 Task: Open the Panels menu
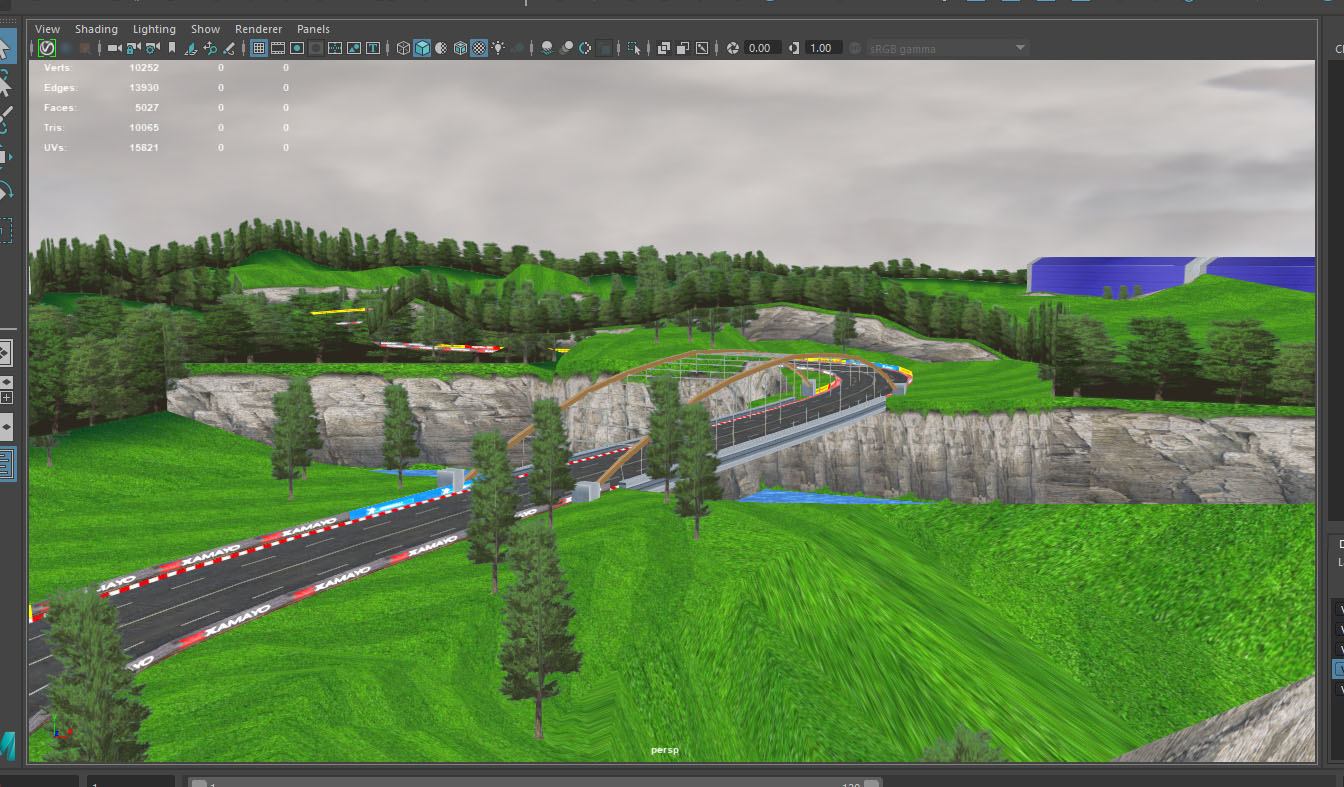(x=313, y=29)
